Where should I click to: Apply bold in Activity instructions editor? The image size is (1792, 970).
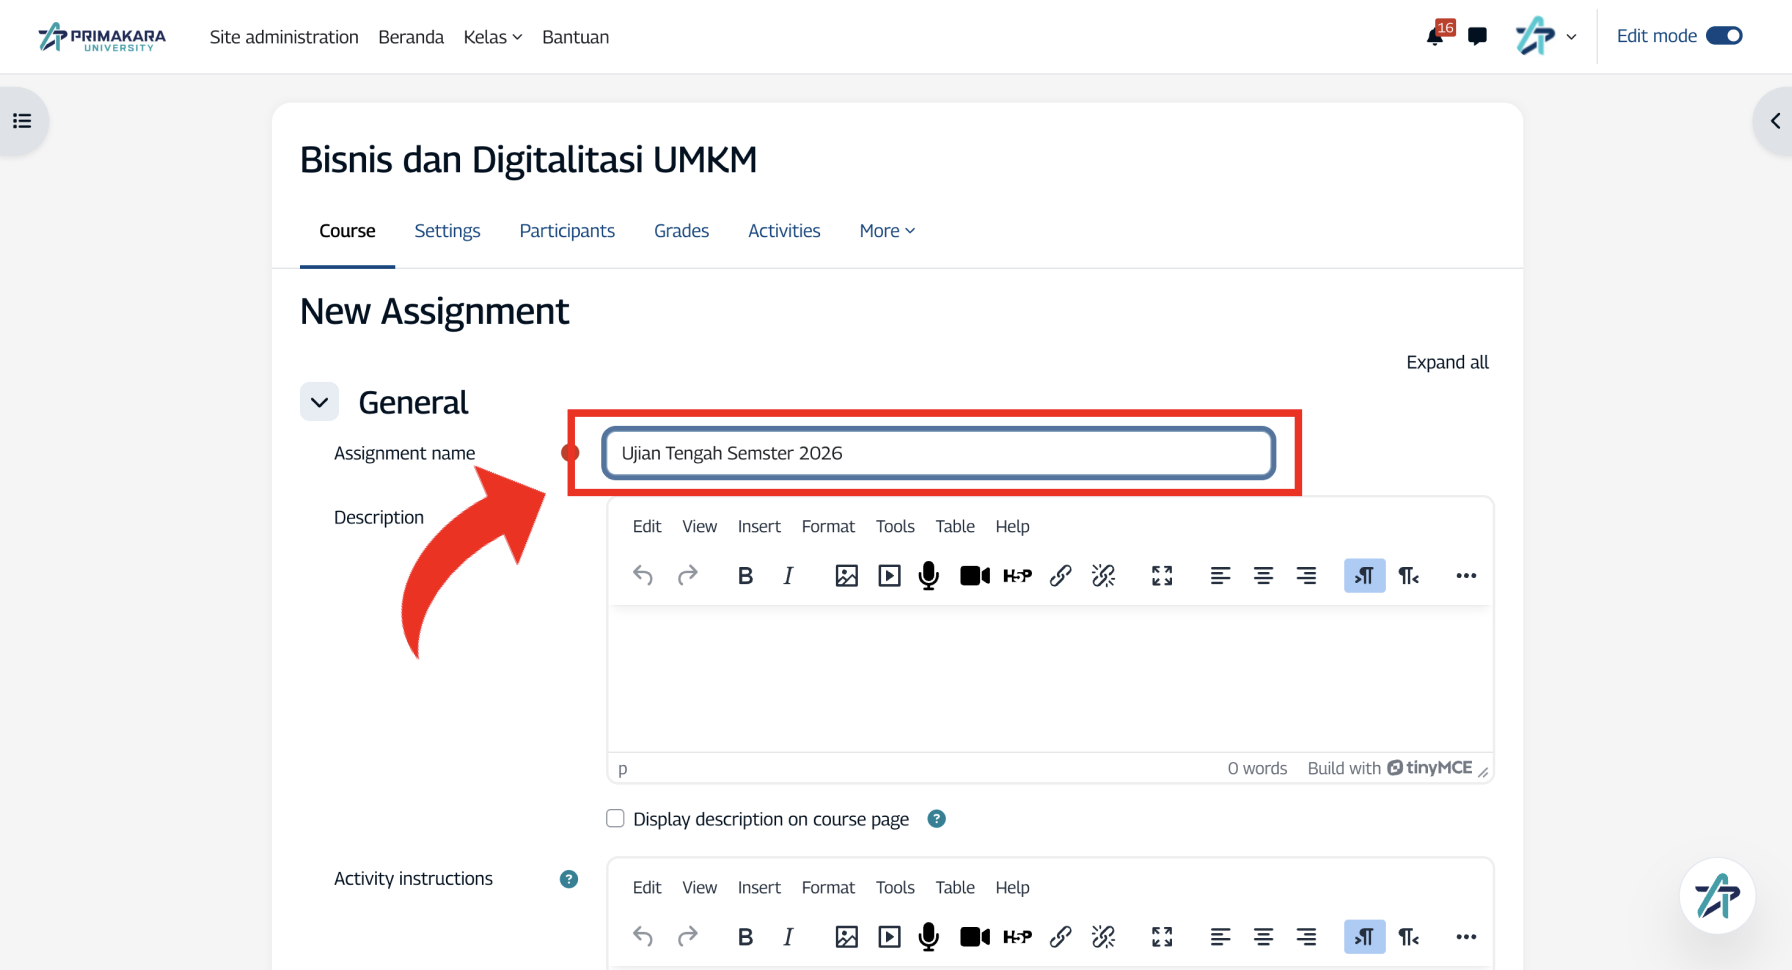tap(745, 936)
